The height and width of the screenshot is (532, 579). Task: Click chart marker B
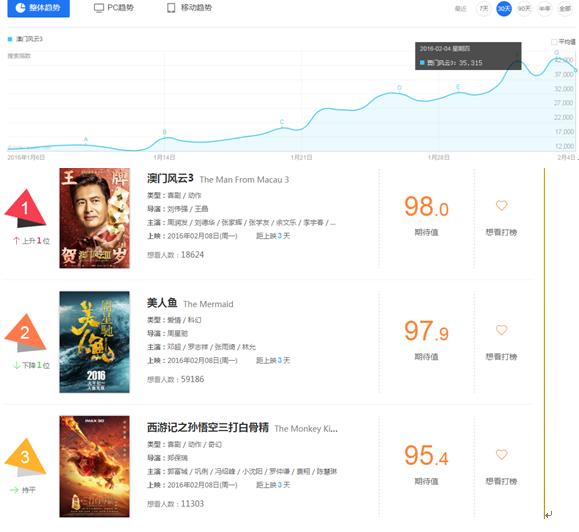pos(165,132)
